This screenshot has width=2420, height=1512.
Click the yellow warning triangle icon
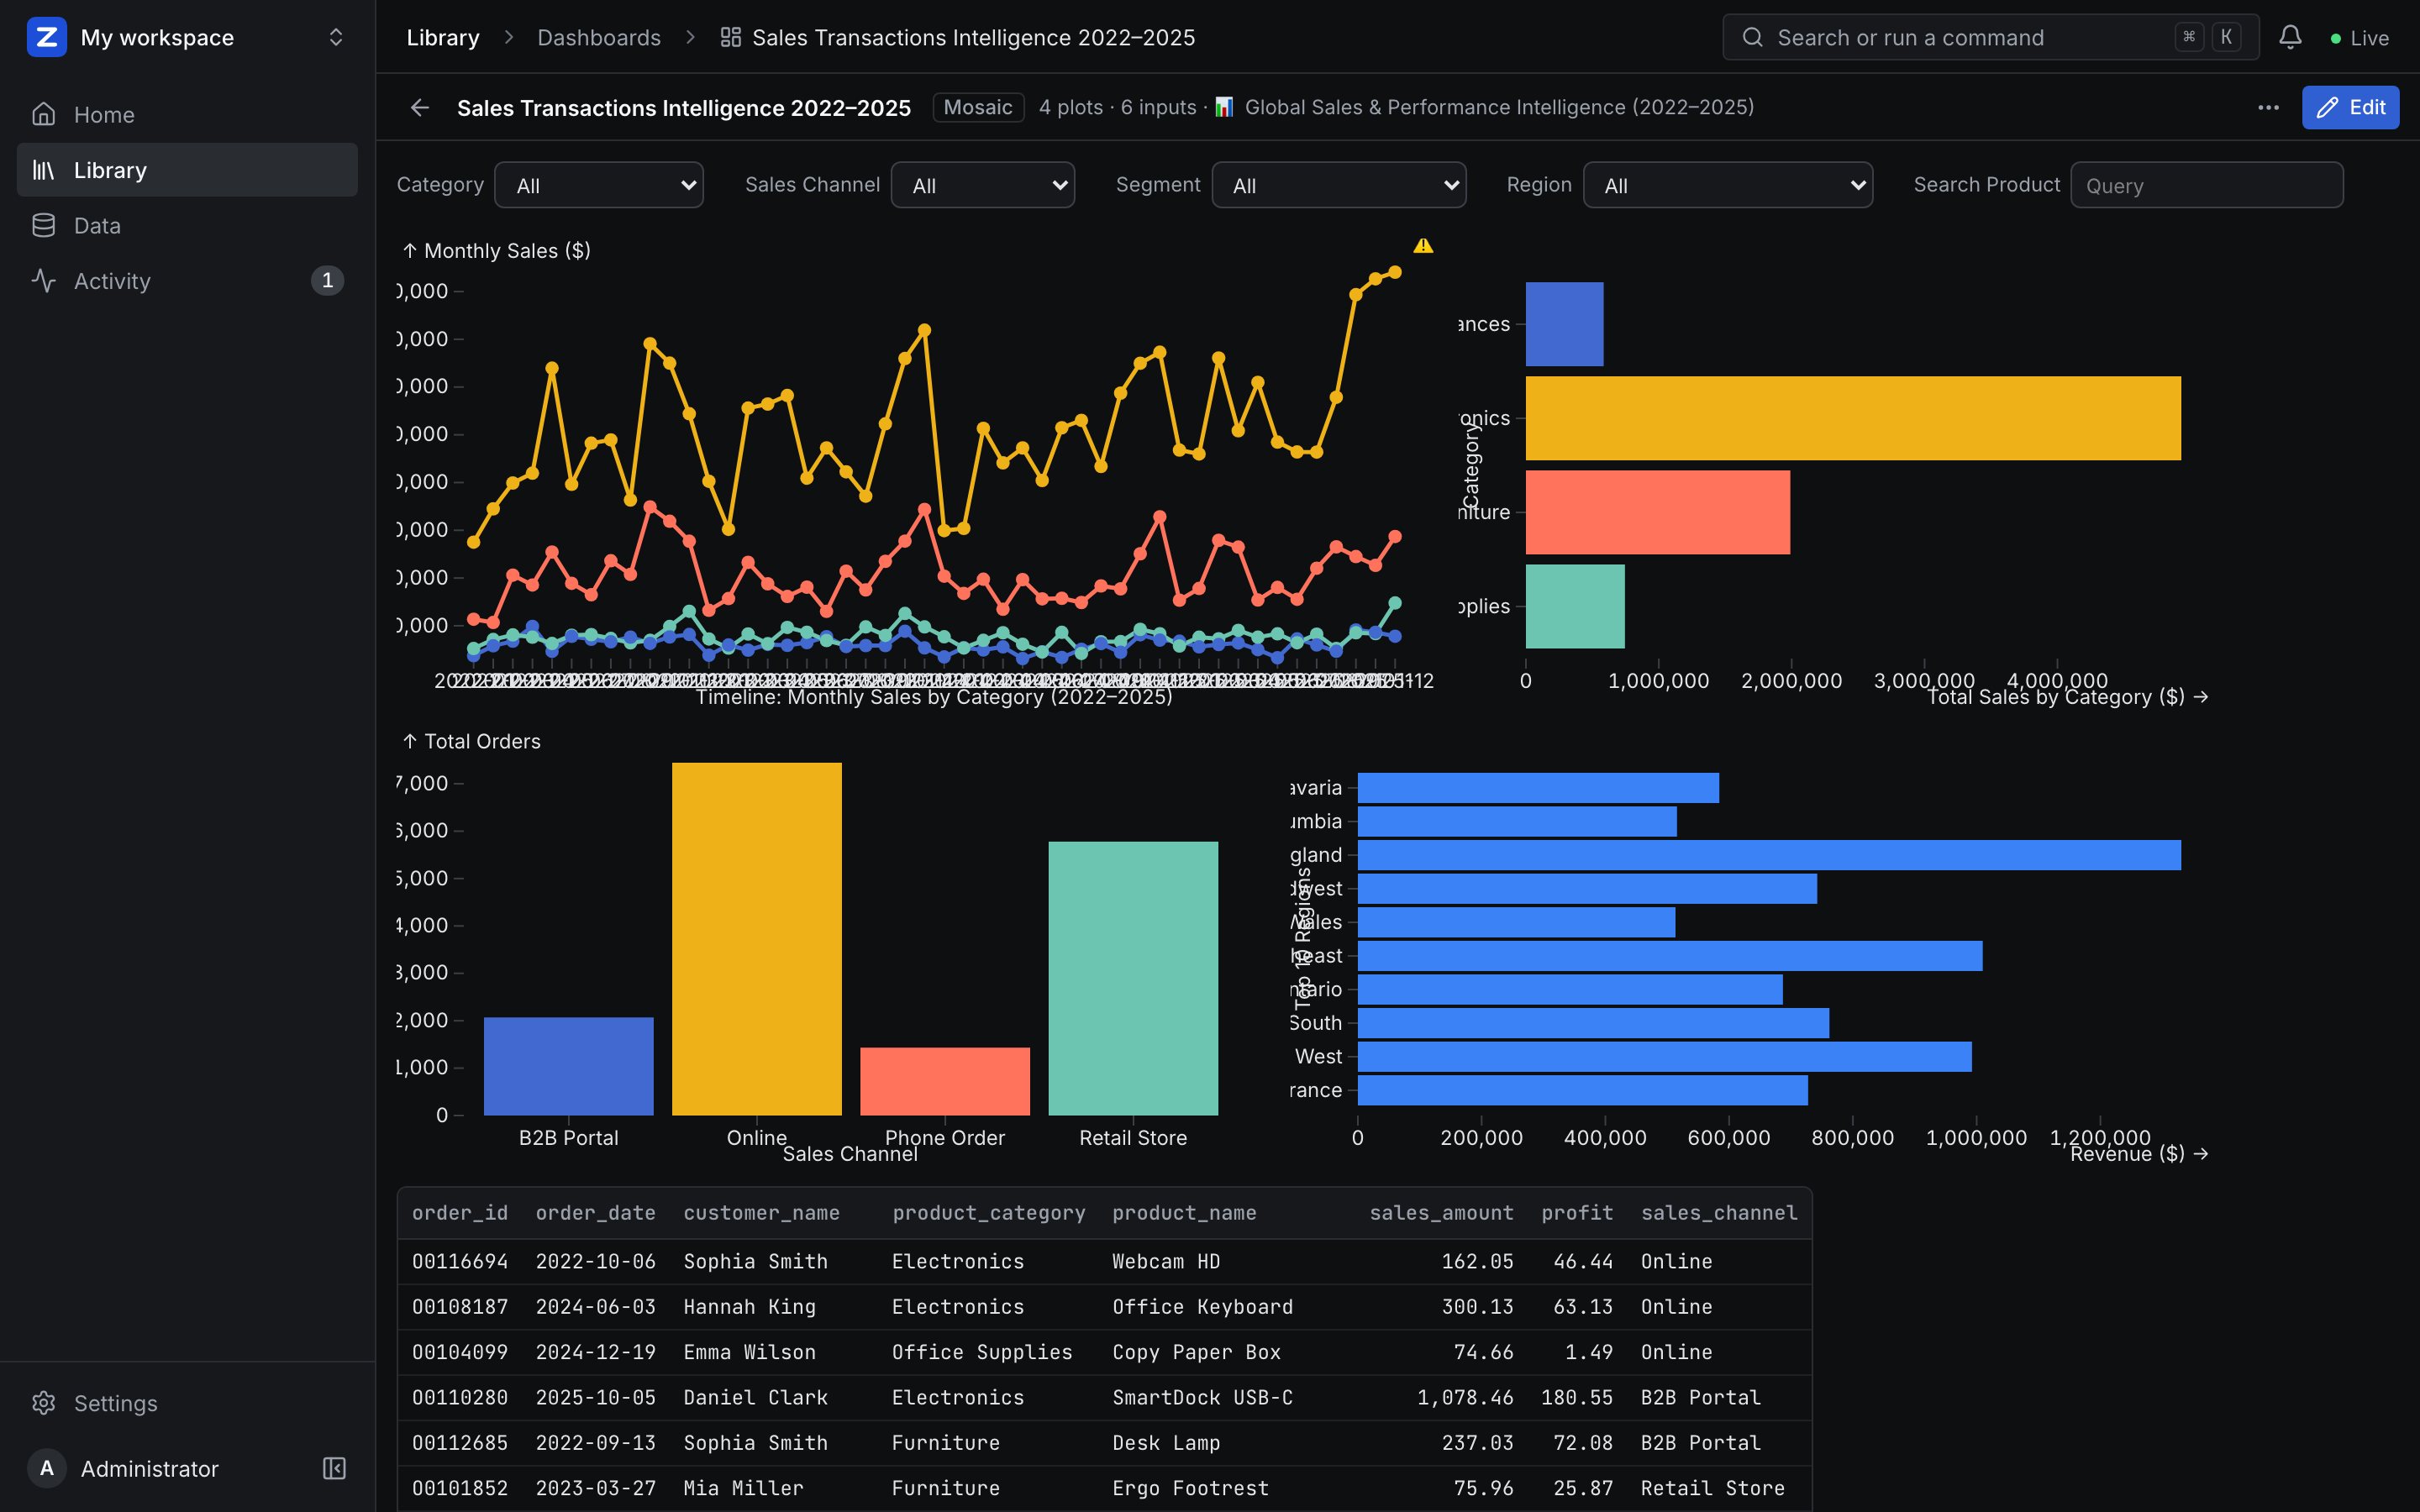click(1423, 245)
